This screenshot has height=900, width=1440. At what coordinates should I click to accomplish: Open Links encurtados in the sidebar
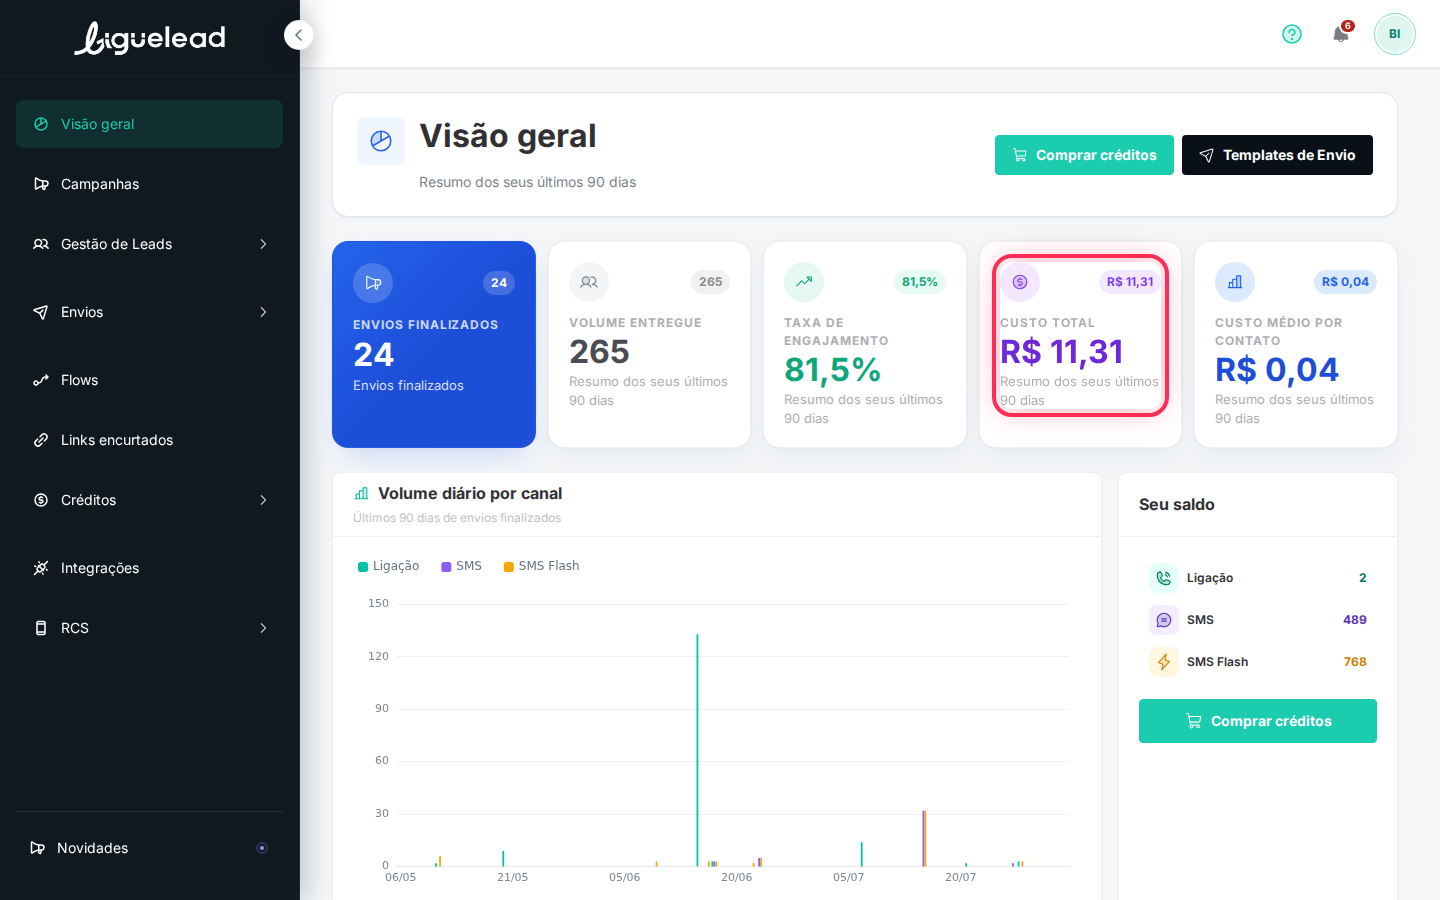[149, 440]
